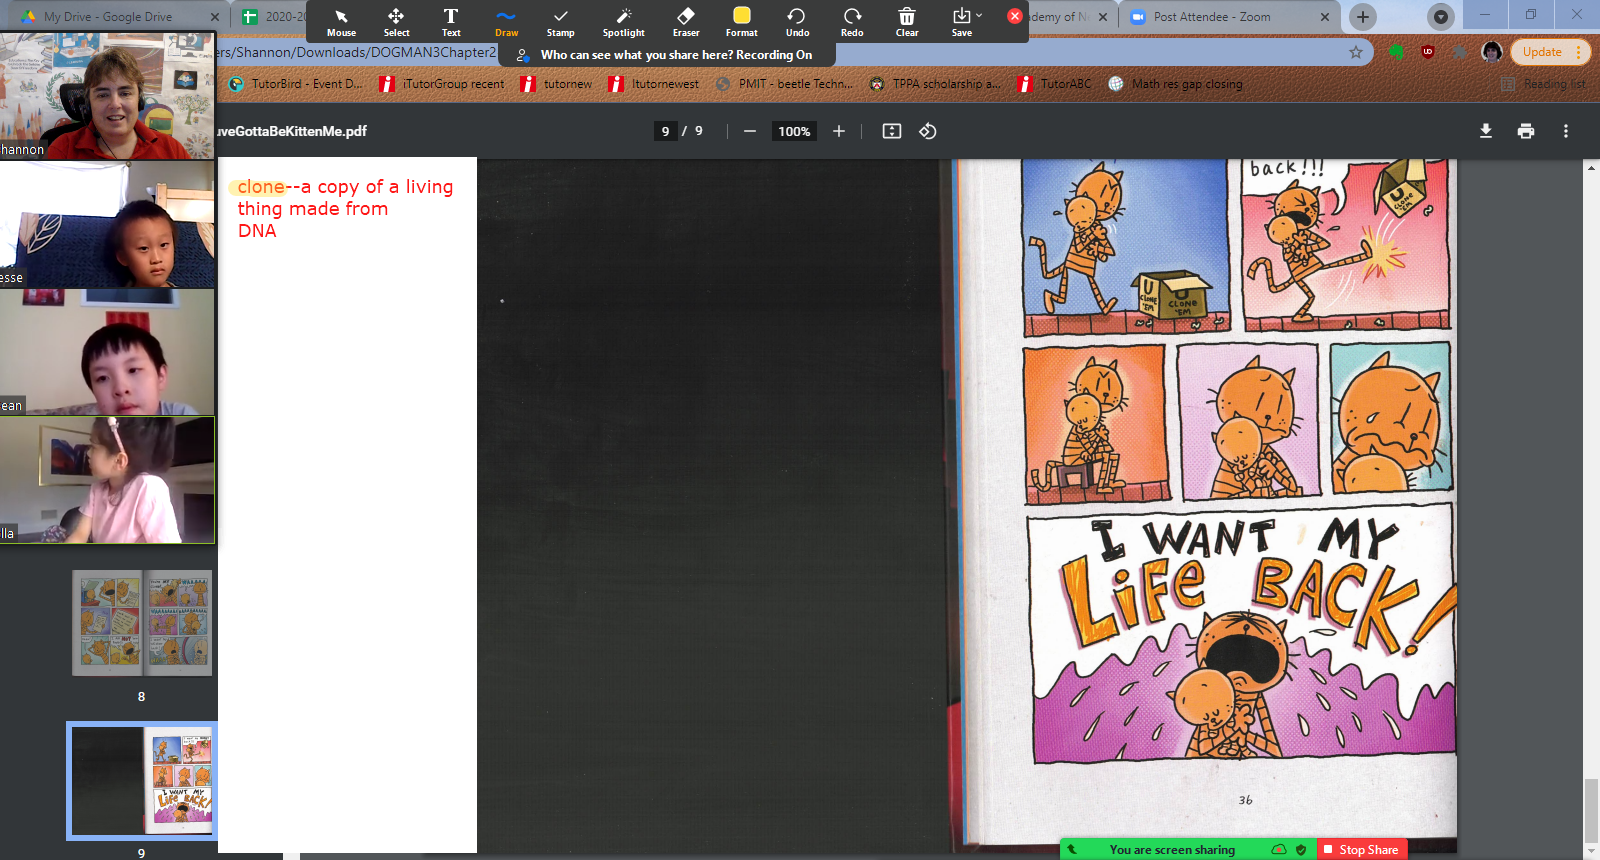The image size is (1600, 860).
Task: Download the PDF file
Action: tap(1486, 131)
